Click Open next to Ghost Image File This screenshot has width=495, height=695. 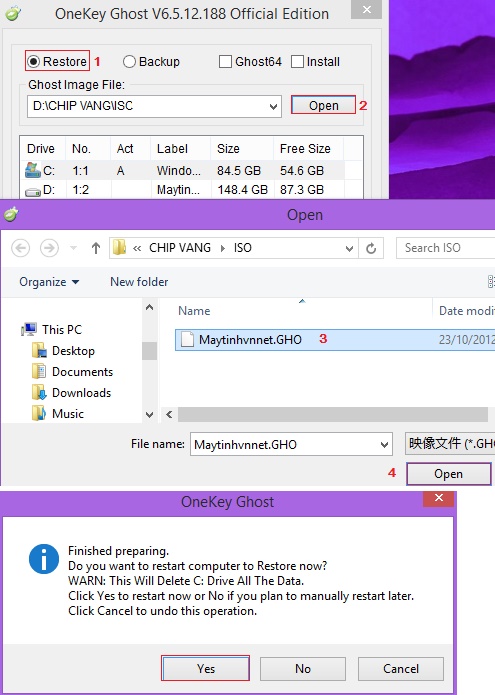coord(324,105)
